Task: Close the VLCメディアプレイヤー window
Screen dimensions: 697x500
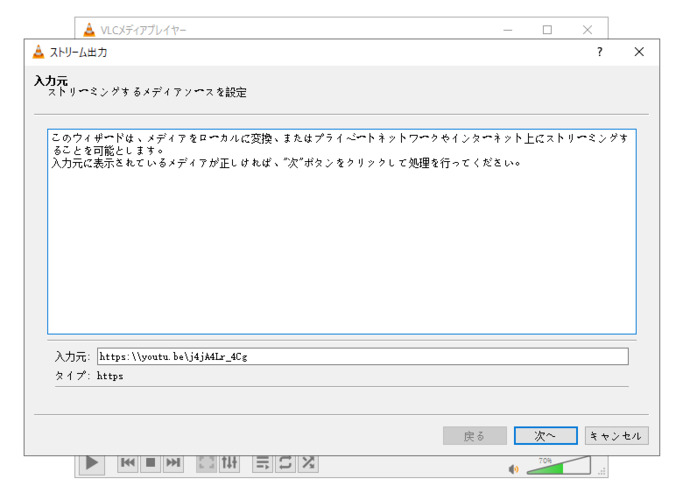Action: coord(587,30)
